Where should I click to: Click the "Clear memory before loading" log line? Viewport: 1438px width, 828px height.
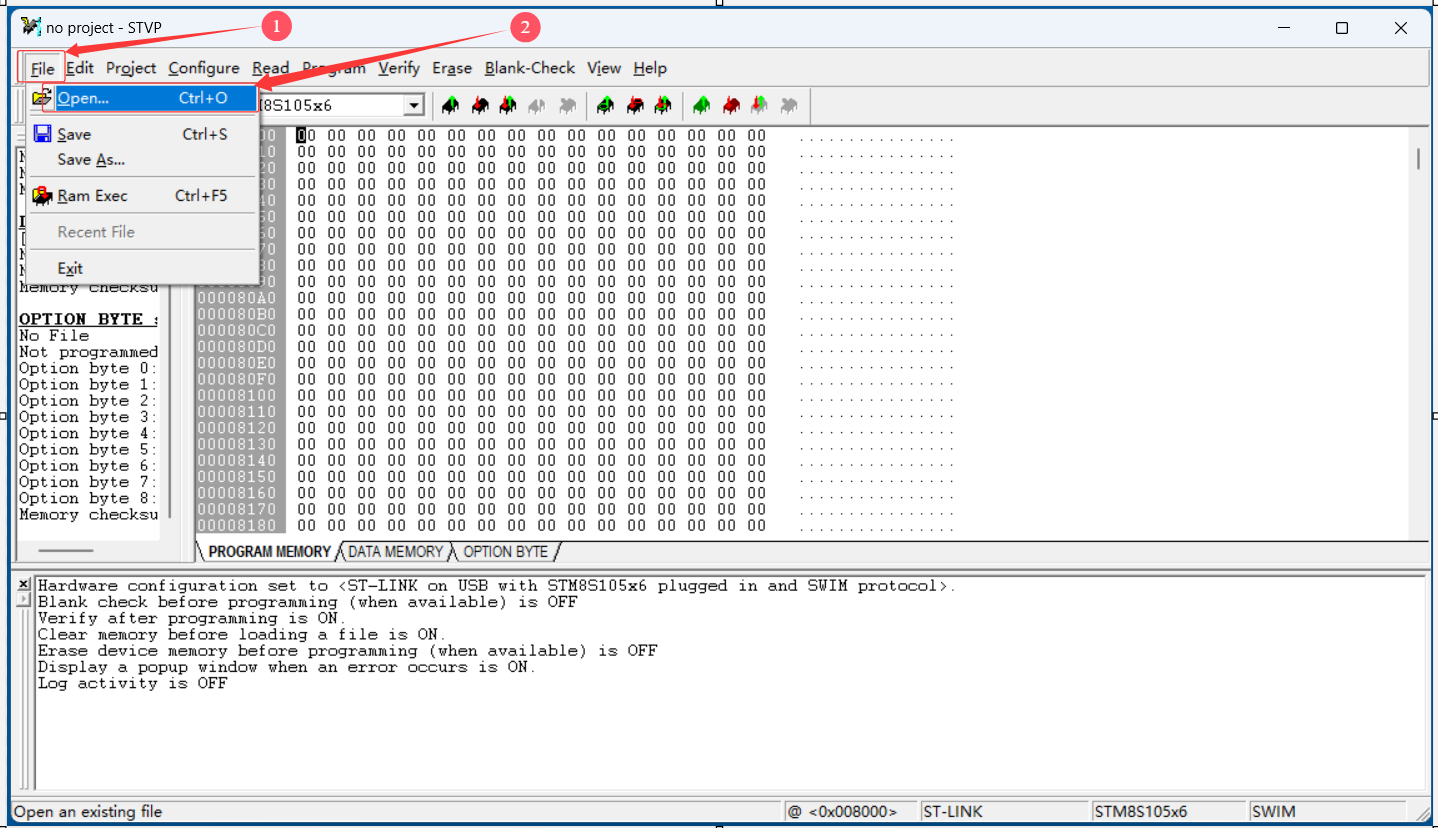tap(242, 634)
